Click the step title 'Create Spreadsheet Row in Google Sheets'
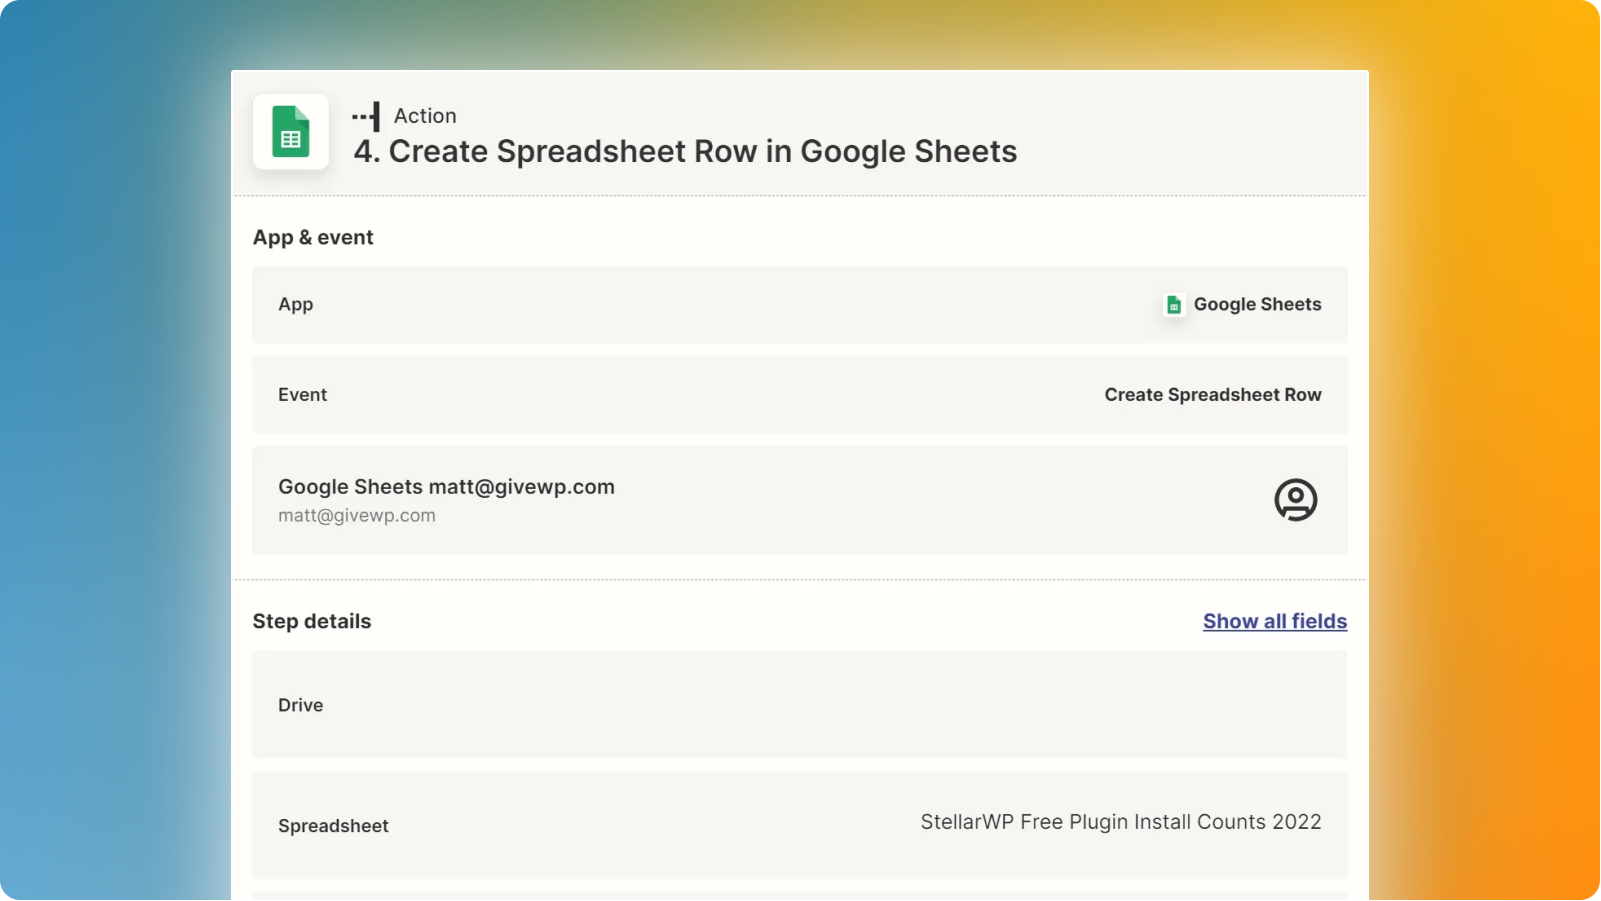 pos(703,151)
